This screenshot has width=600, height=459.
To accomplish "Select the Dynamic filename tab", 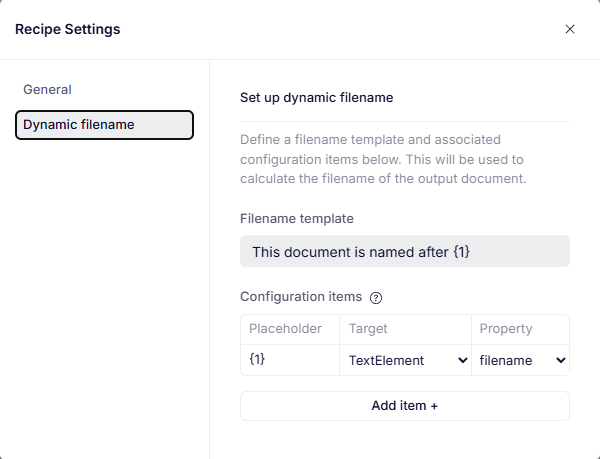I will point(104,125).
